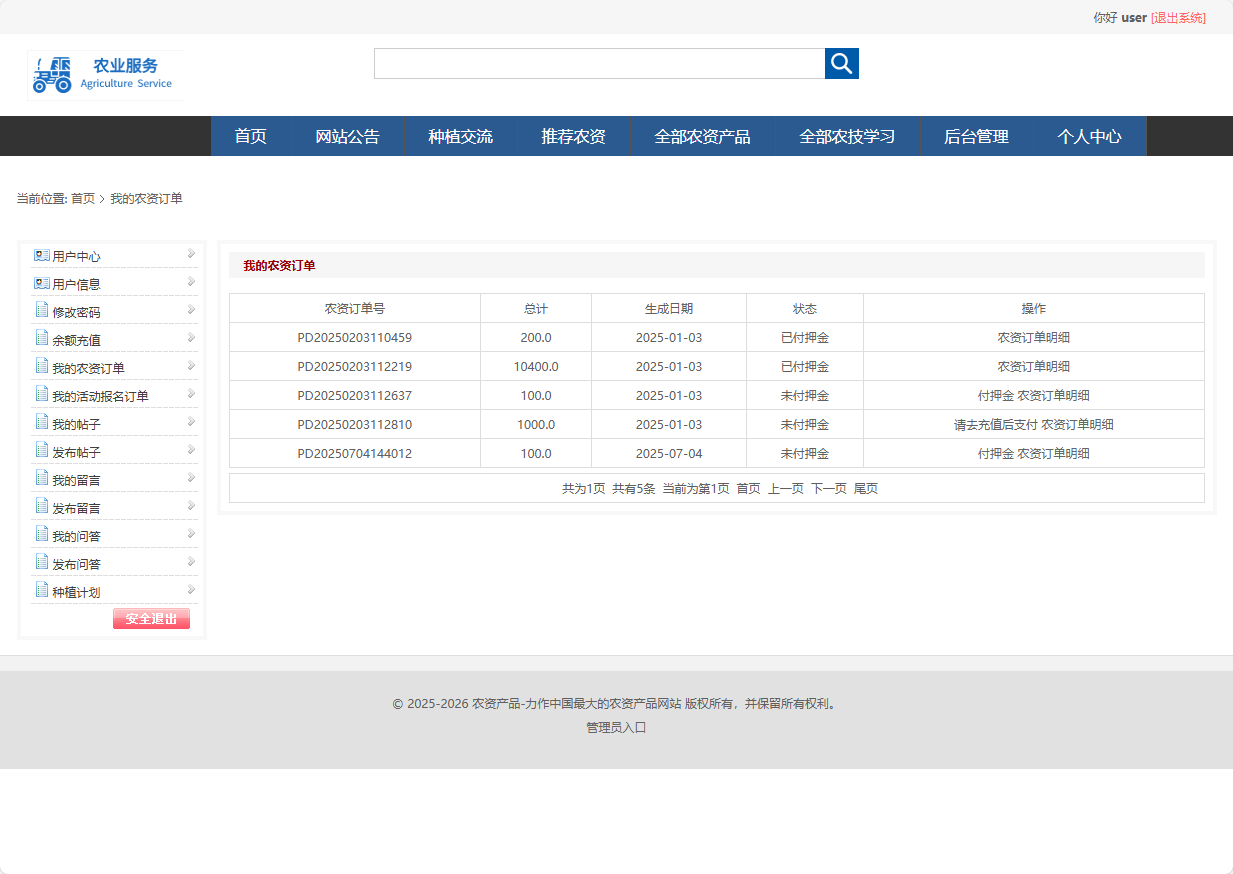
Task: Expand the chevron next to 发布帖子
Action: click(x=189, y=450)
